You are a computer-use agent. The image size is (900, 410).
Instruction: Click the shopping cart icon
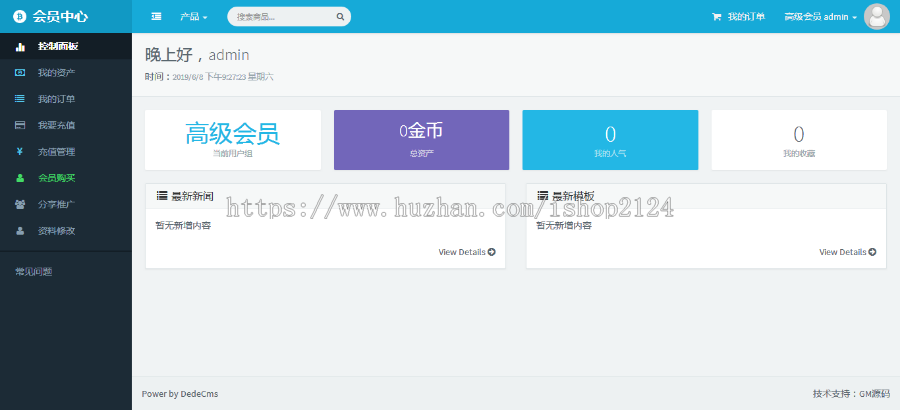(716, 17)
